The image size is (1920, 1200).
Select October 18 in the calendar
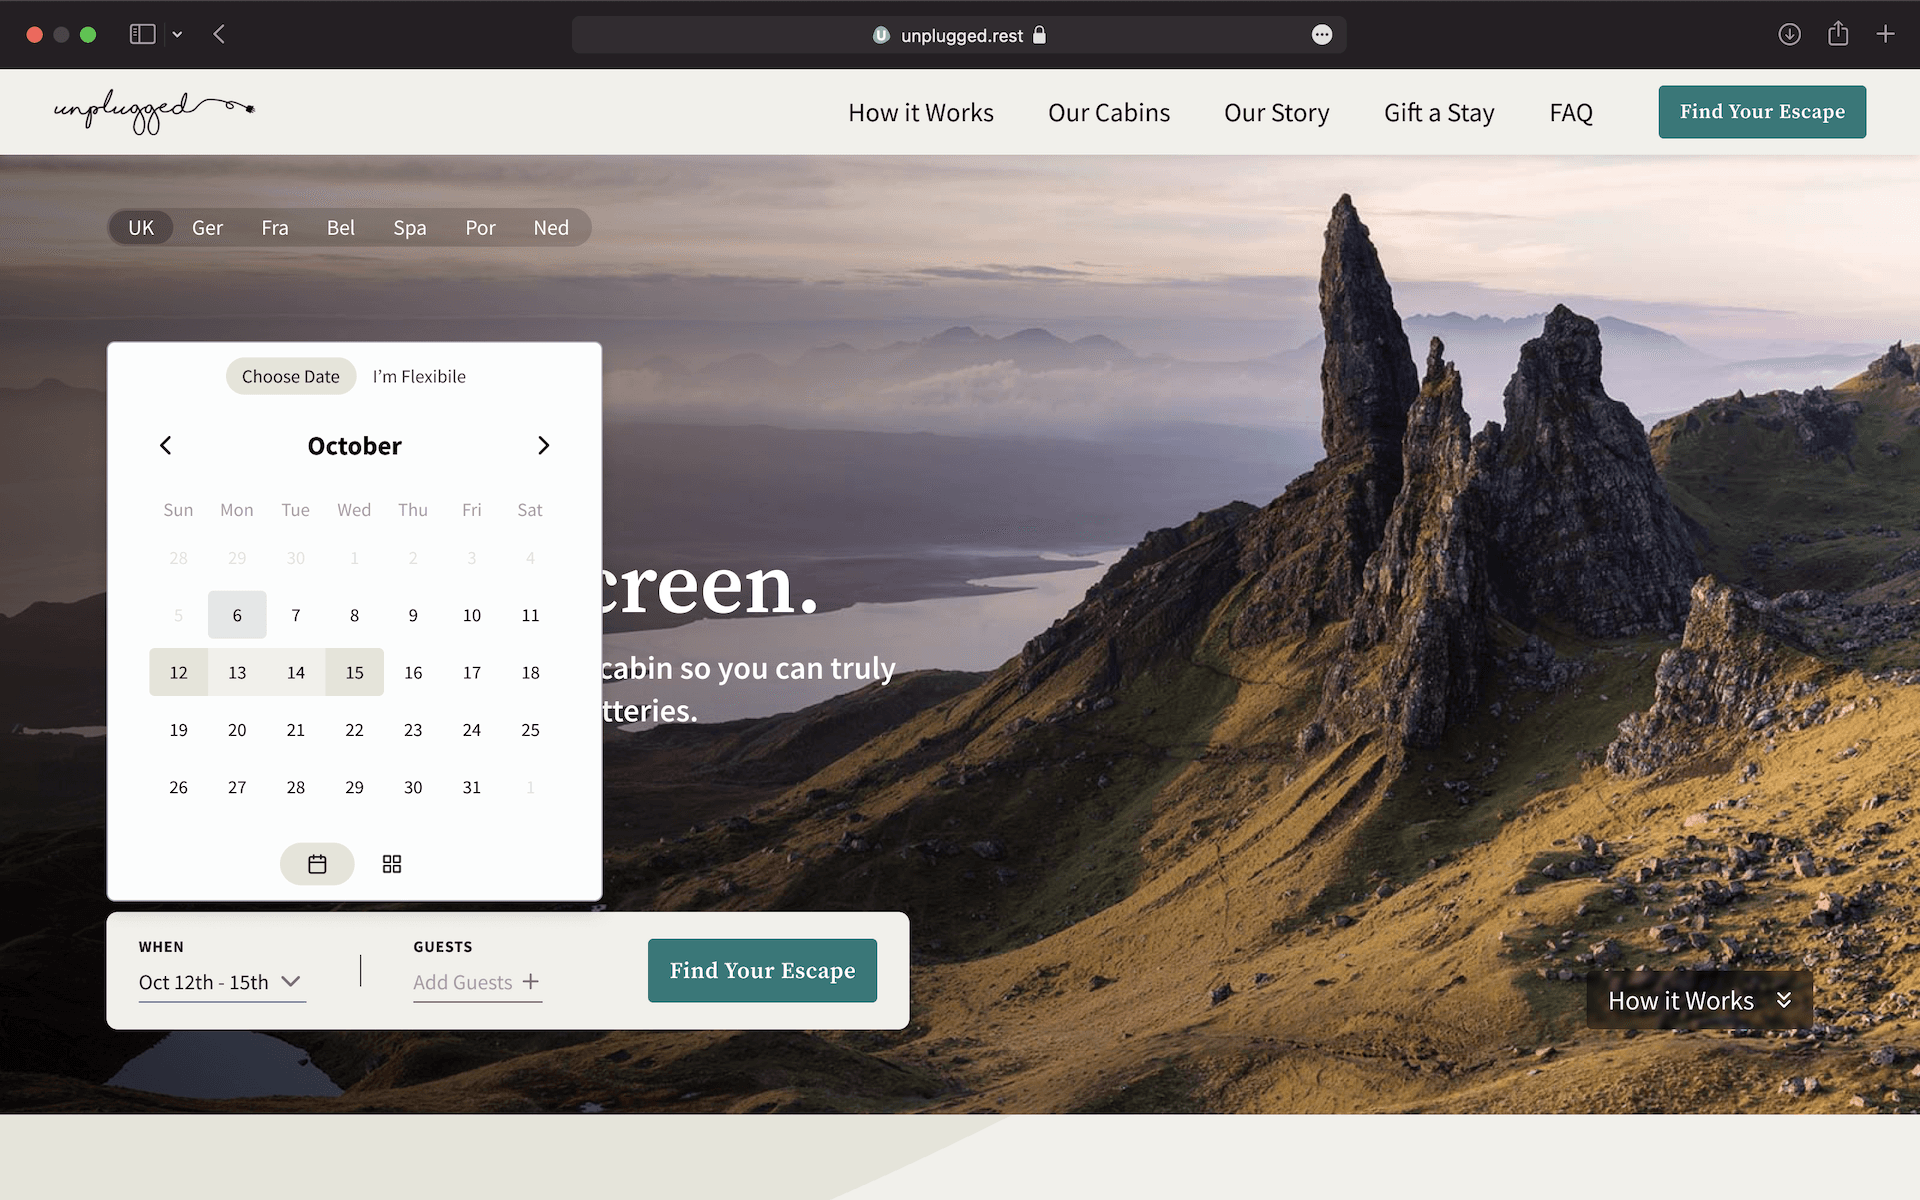coord(530,672)
